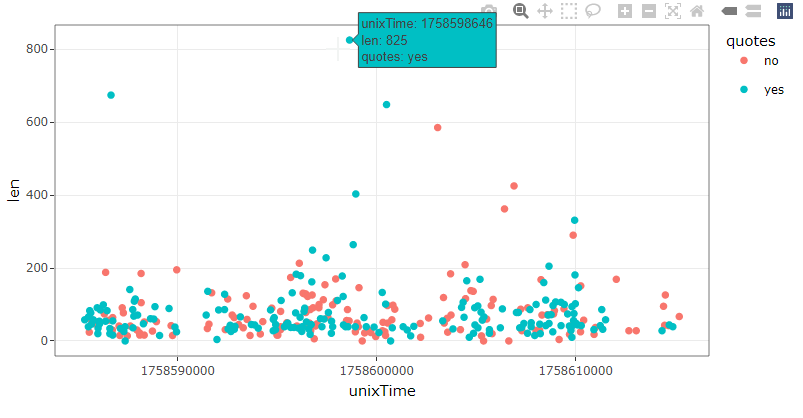Click the x-axis tick label 1758600000
803x418 pixels.
point(376,371)
